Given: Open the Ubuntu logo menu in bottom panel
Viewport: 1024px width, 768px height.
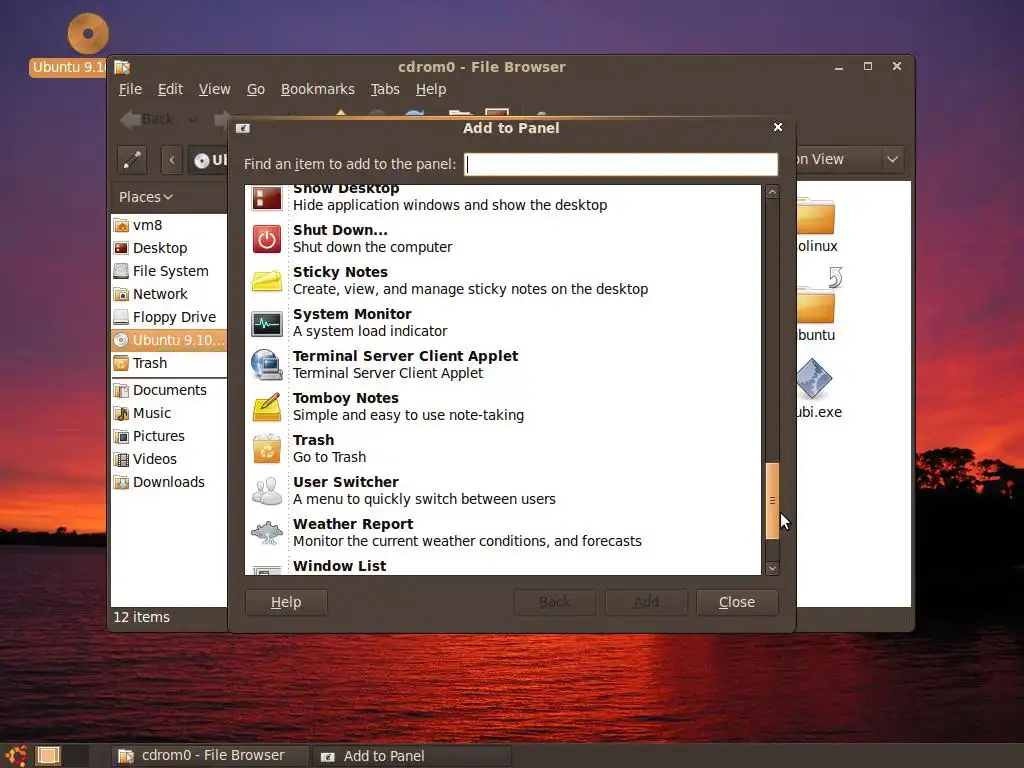Looking at the screenshot, I should [x=16, y=756].
